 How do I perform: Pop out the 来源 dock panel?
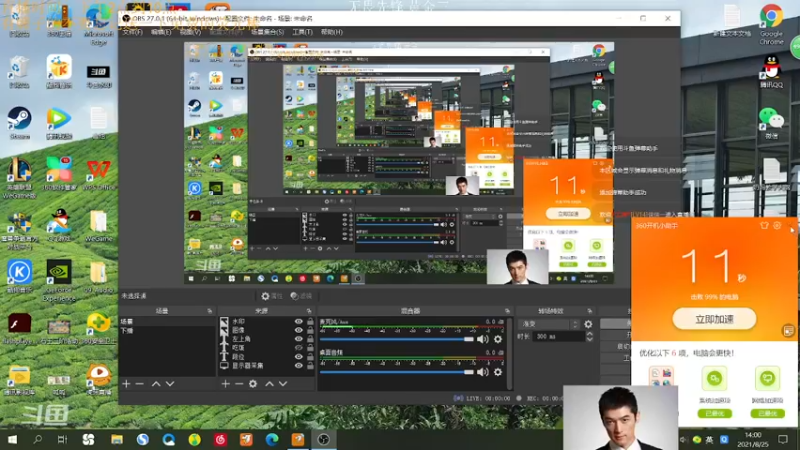tap(309, 311)
